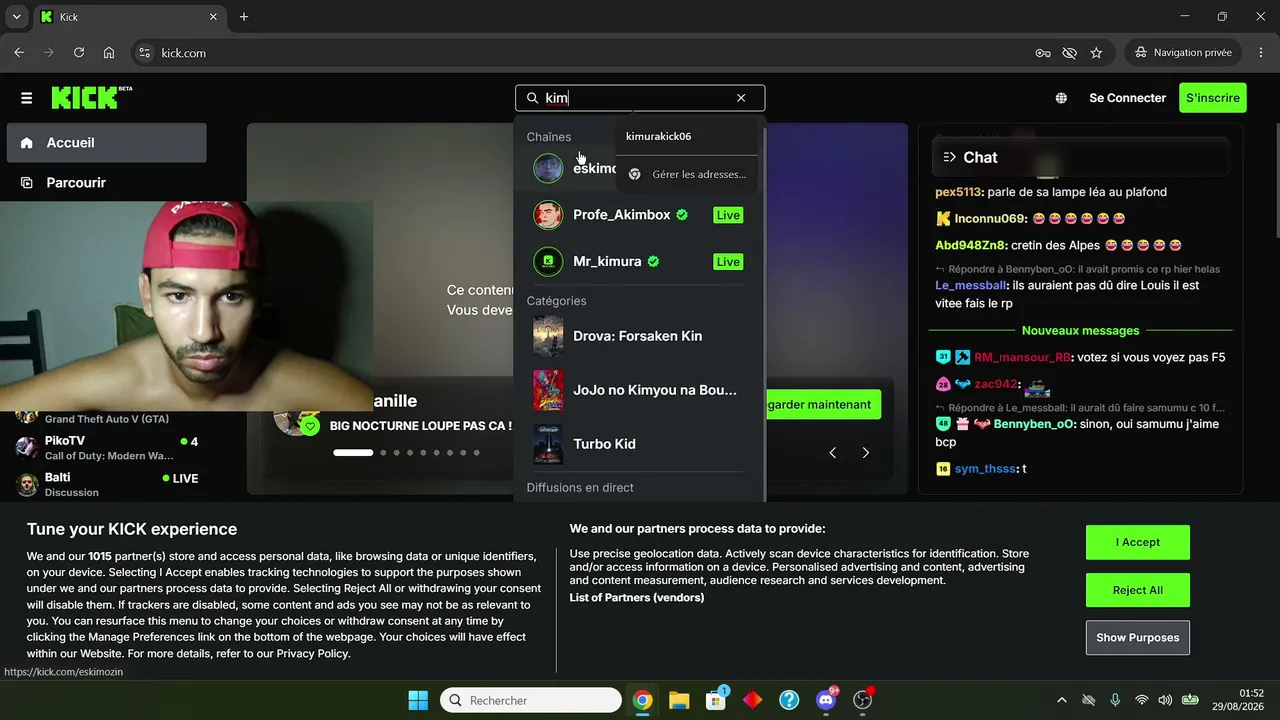Open chat user Bennyben_oO profile

(1031, 424)
